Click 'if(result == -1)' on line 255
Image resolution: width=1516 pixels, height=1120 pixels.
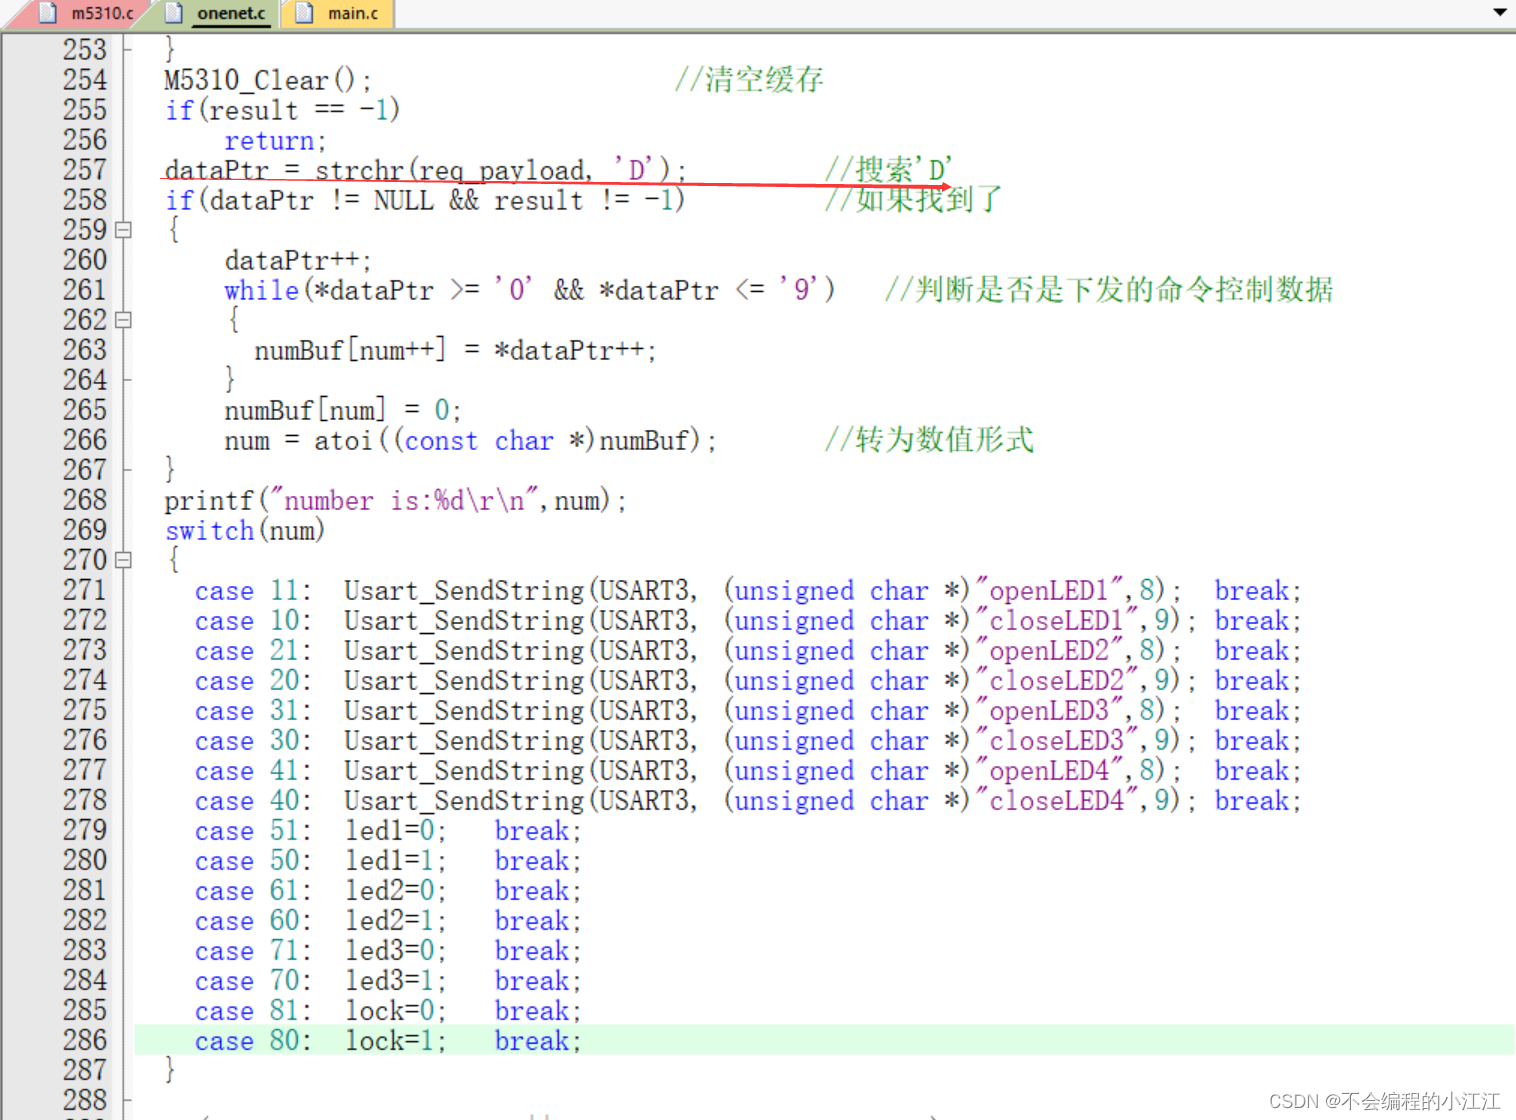(x=282, y=110)
